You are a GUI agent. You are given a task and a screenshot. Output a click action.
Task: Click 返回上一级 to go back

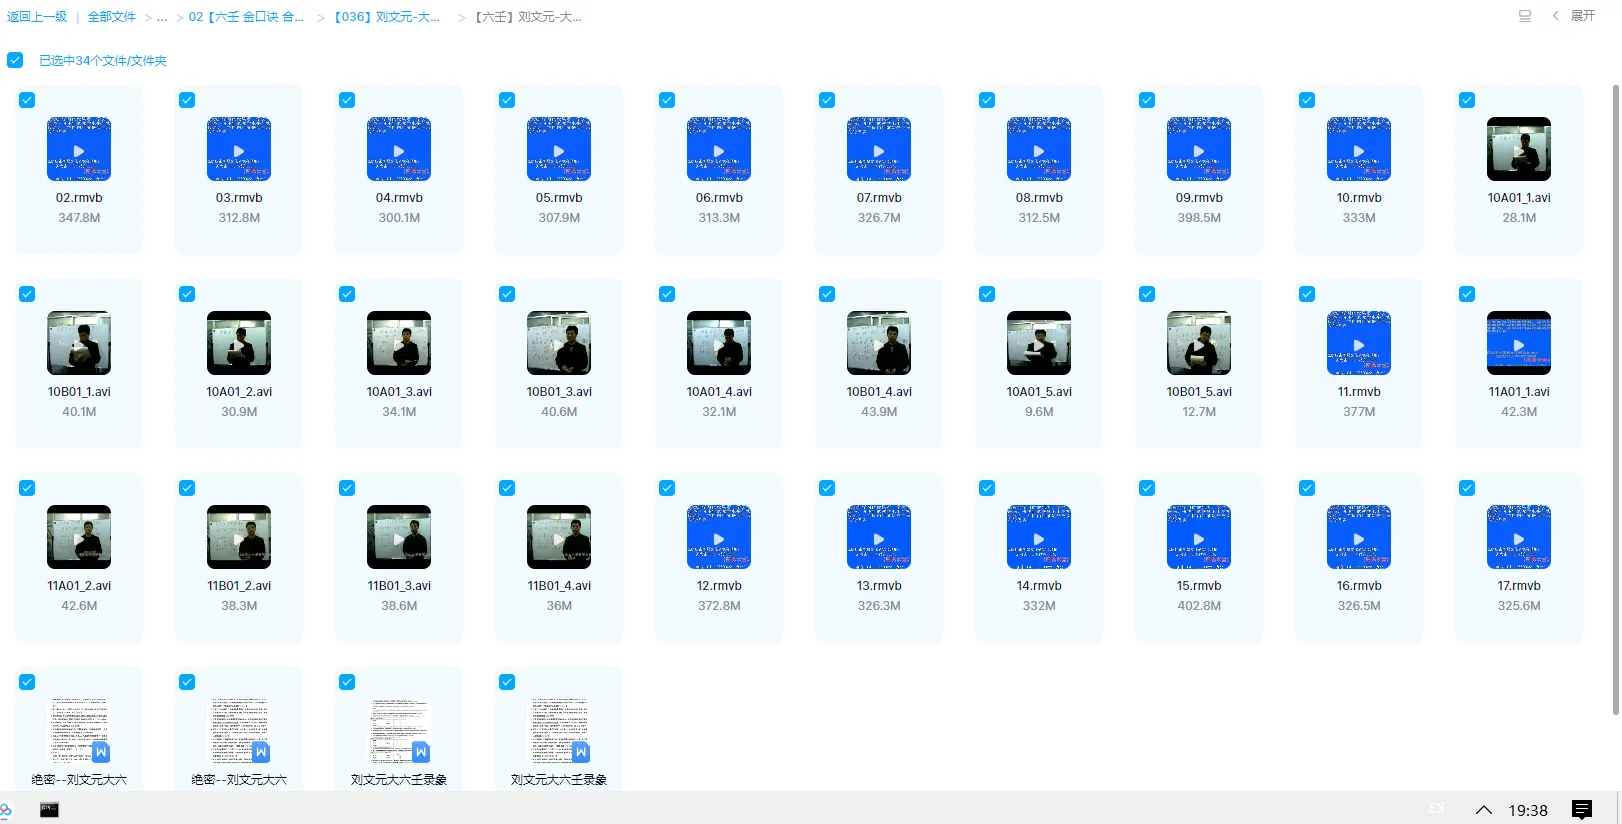point(37,17)
